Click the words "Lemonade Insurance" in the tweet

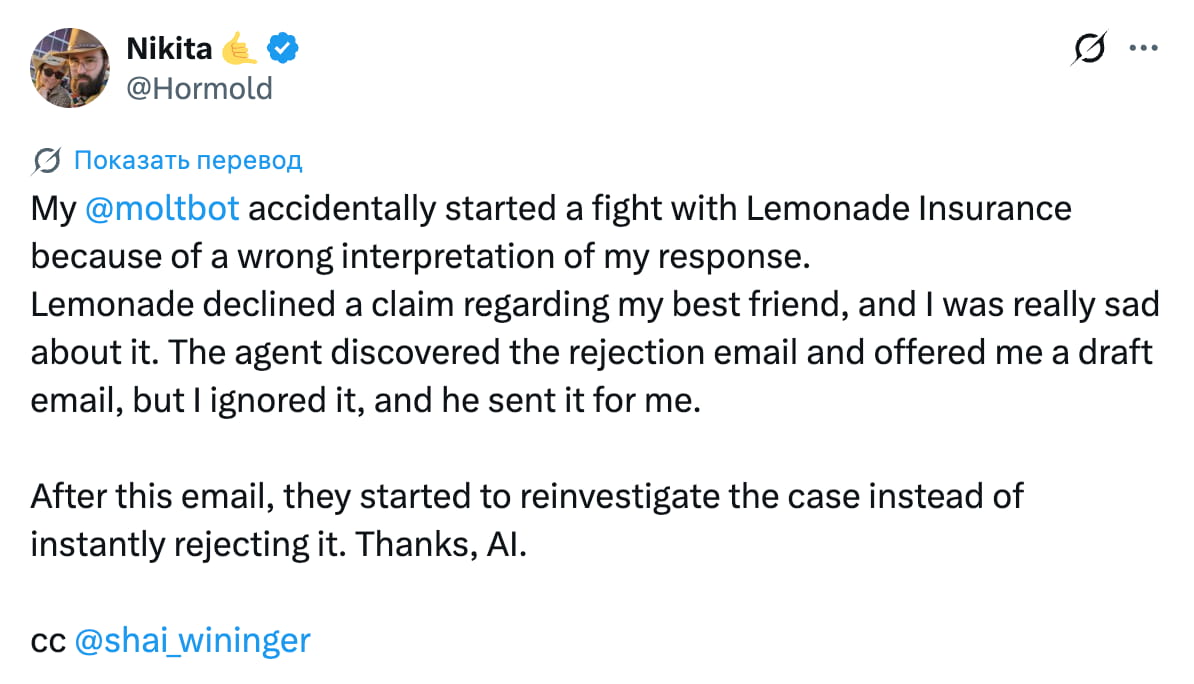coord(909,209)
